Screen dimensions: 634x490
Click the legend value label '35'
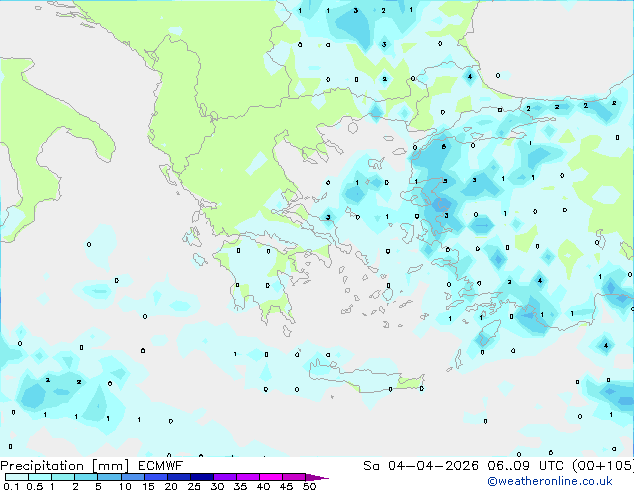tap(240, 486)
